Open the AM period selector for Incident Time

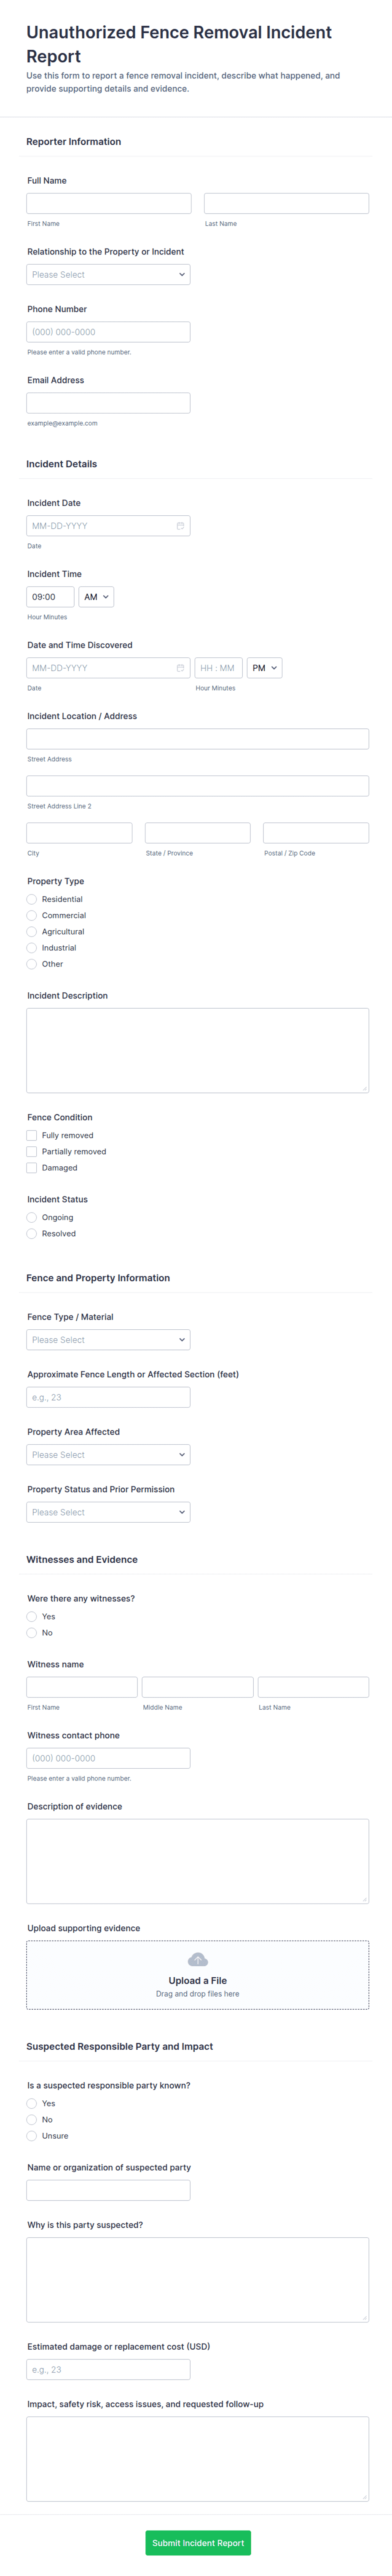pyautogui.click(x=96, y=597)
